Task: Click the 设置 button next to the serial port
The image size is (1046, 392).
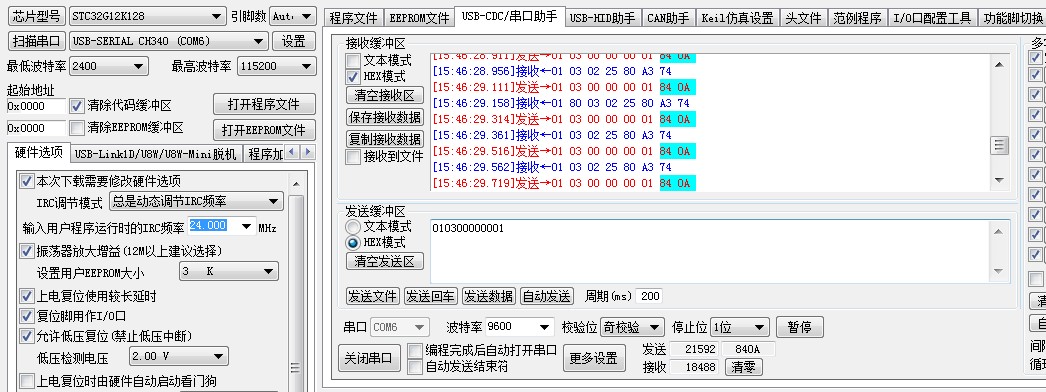Action: pos(294,41)
